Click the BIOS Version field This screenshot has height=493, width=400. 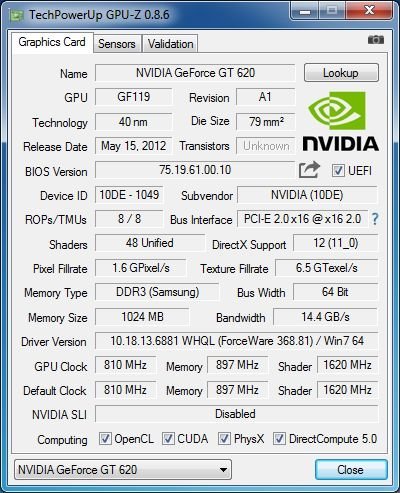point(195,170)
